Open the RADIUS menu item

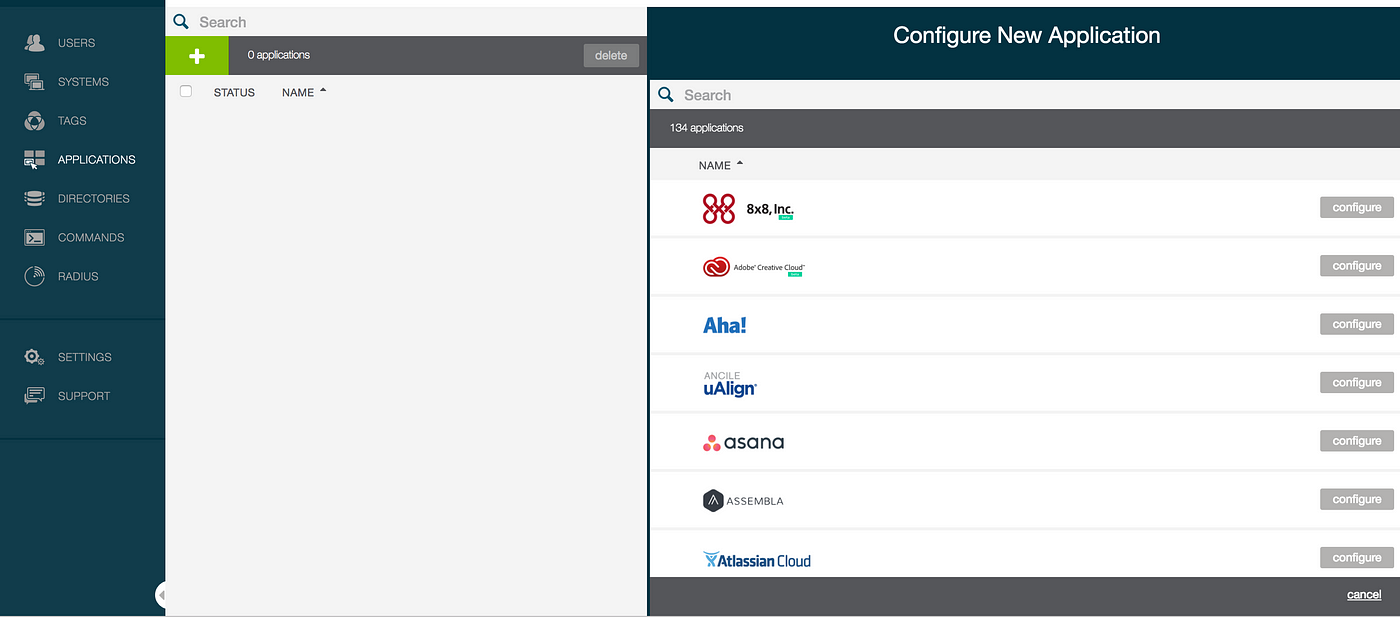(78, 277)
